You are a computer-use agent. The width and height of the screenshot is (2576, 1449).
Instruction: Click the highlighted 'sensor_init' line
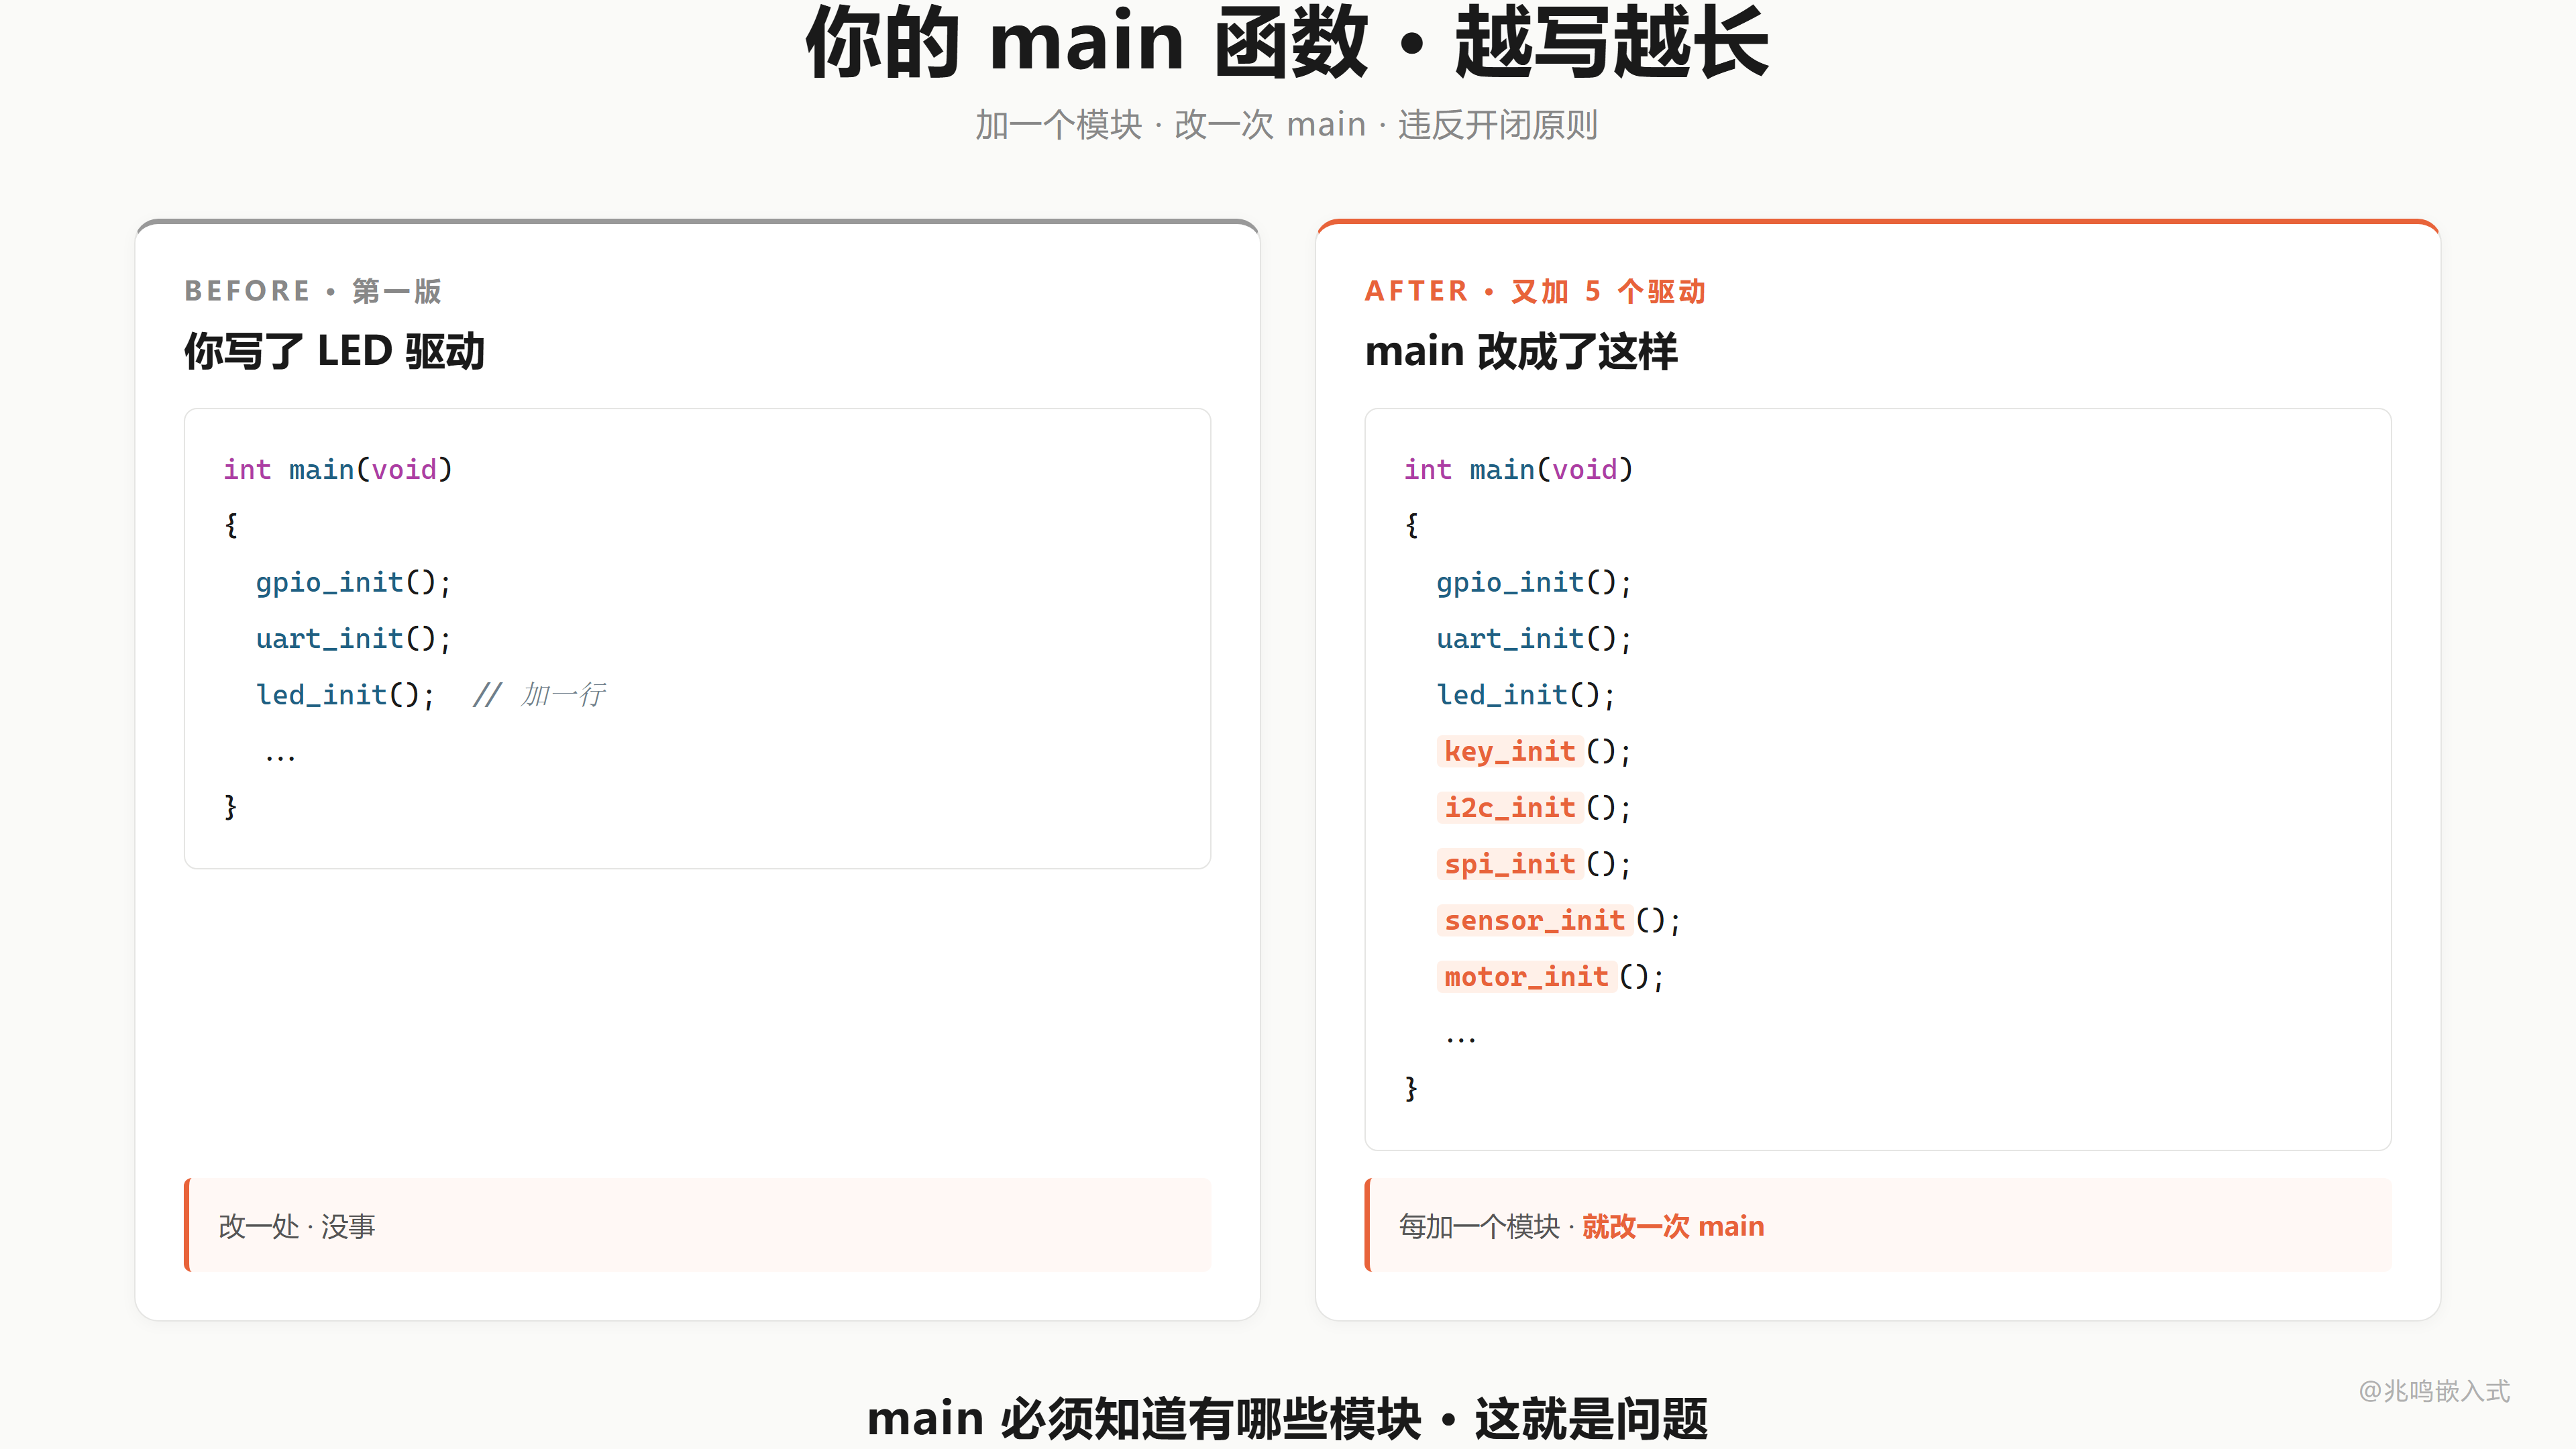(x=1558, y=920)
